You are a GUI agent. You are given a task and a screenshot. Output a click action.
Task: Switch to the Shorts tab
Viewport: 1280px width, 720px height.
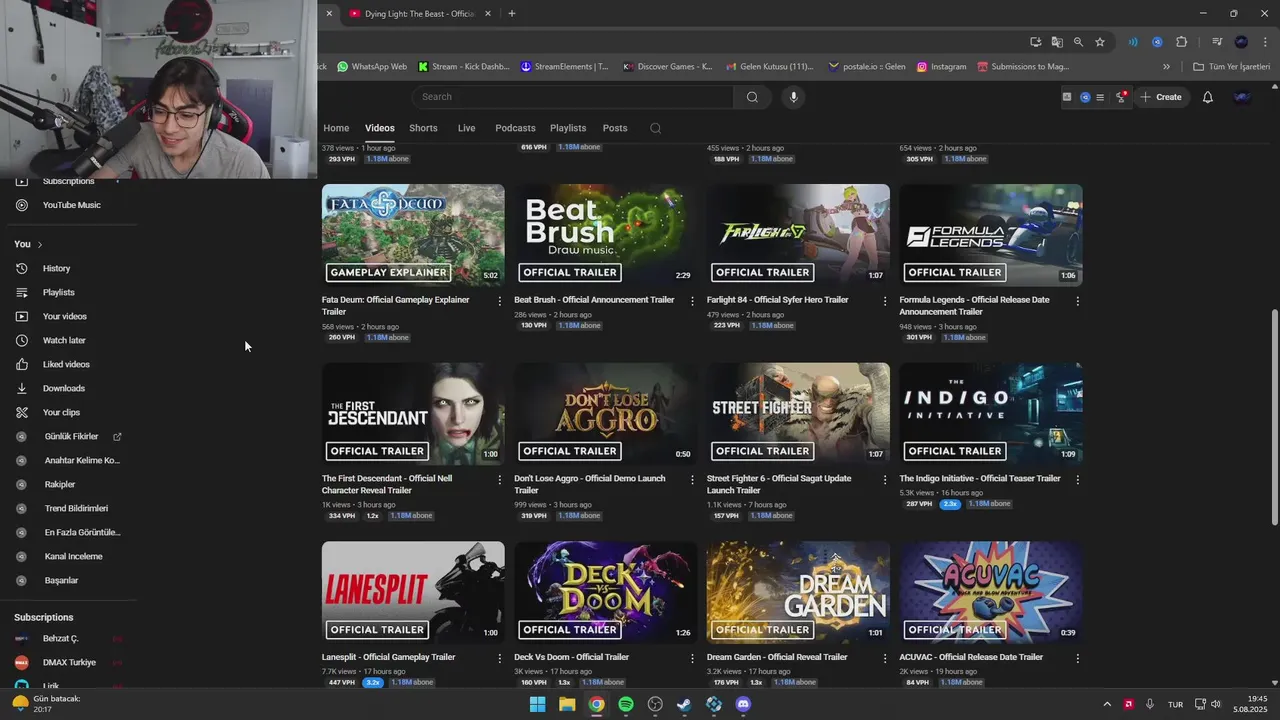coord(423,128)
